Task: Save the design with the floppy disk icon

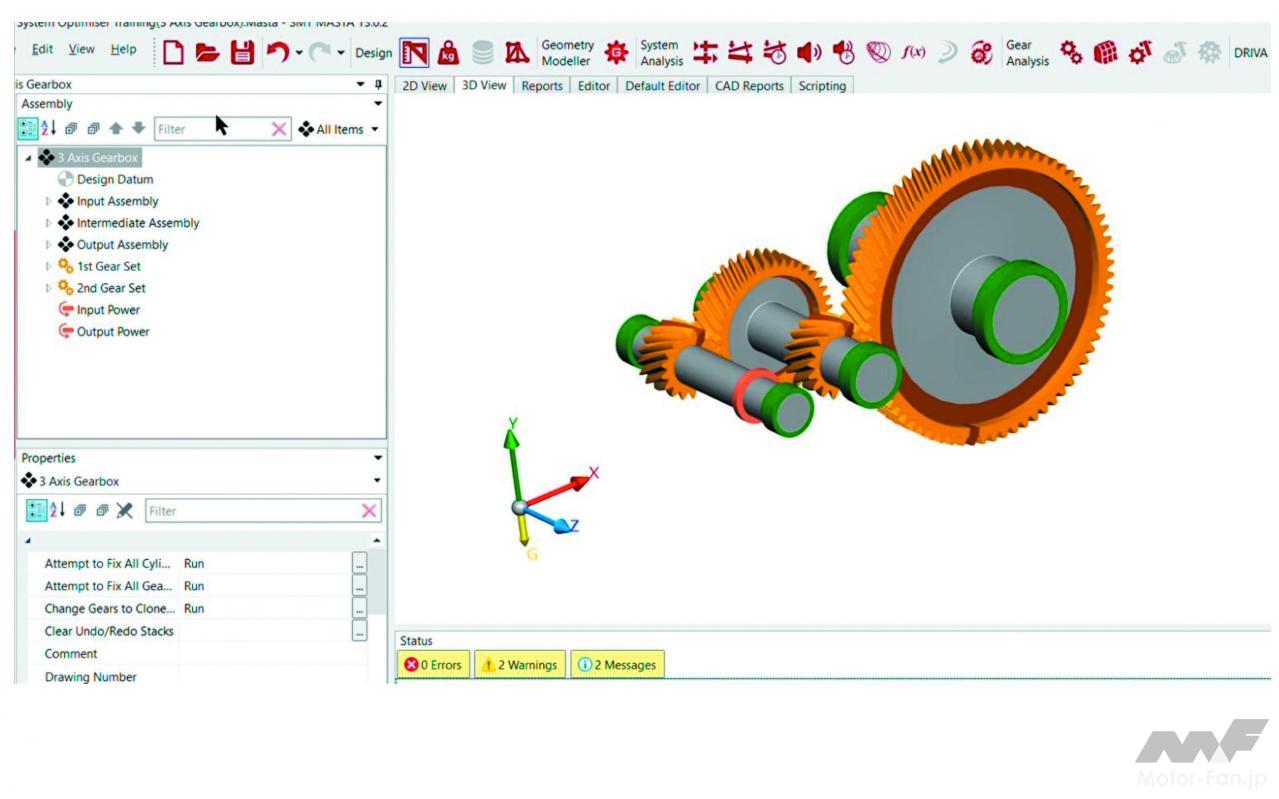Action: 242,53
